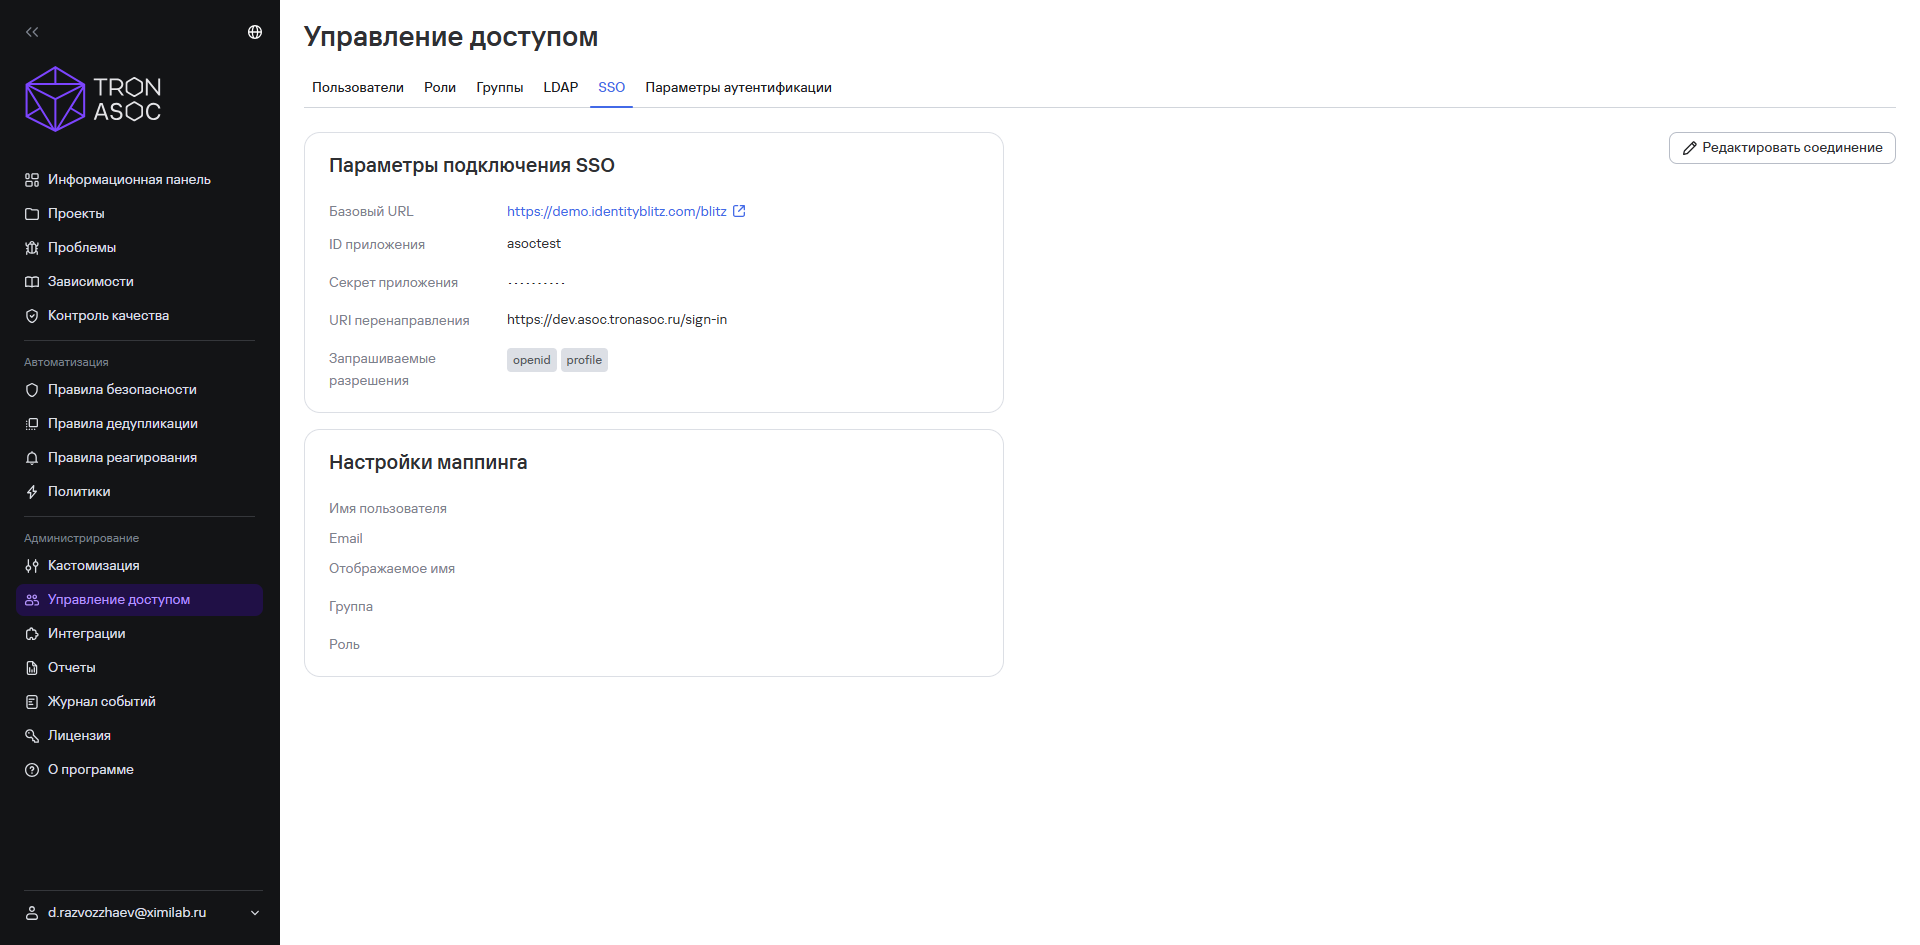Click the profile permission tag
This screenshot has height=945, width=1920.
(x=584, y=360)
